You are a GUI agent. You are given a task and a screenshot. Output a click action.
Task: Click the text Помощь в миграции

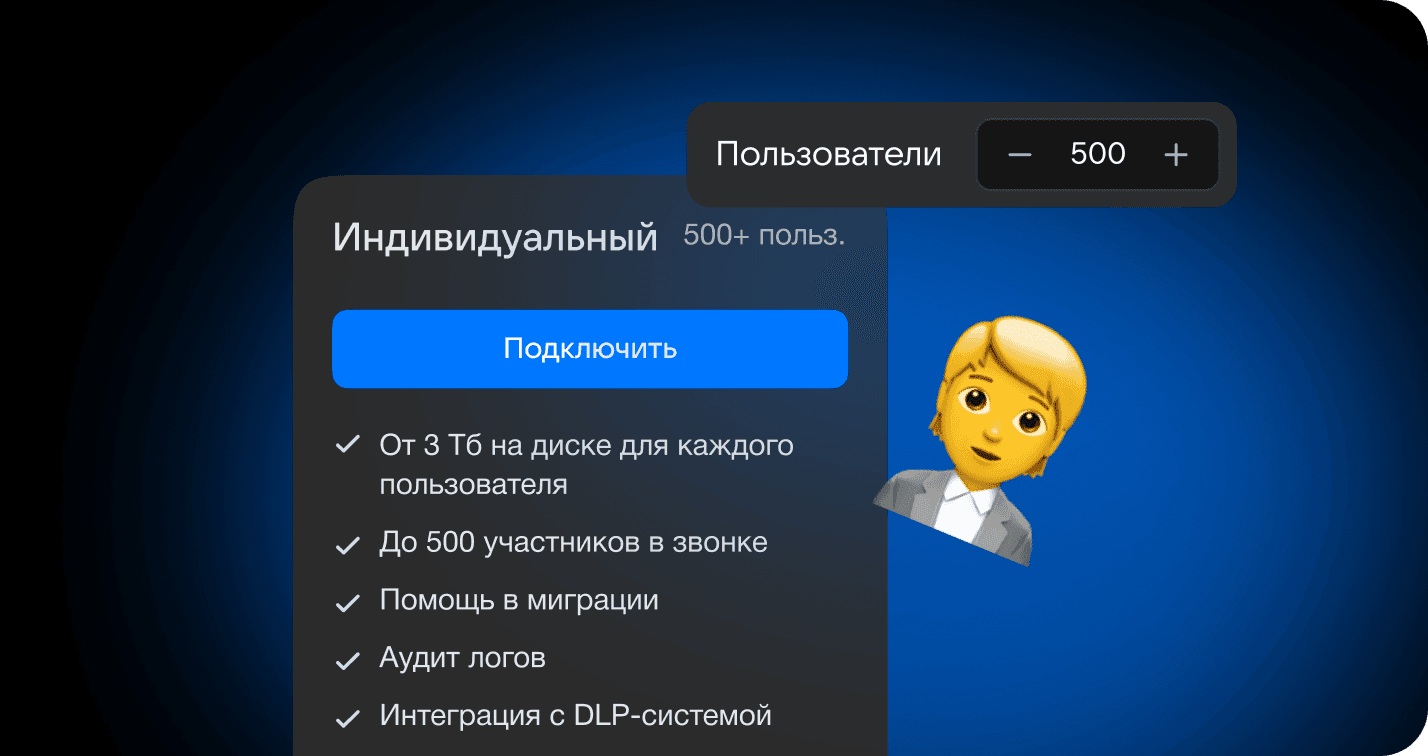[519, 601]
